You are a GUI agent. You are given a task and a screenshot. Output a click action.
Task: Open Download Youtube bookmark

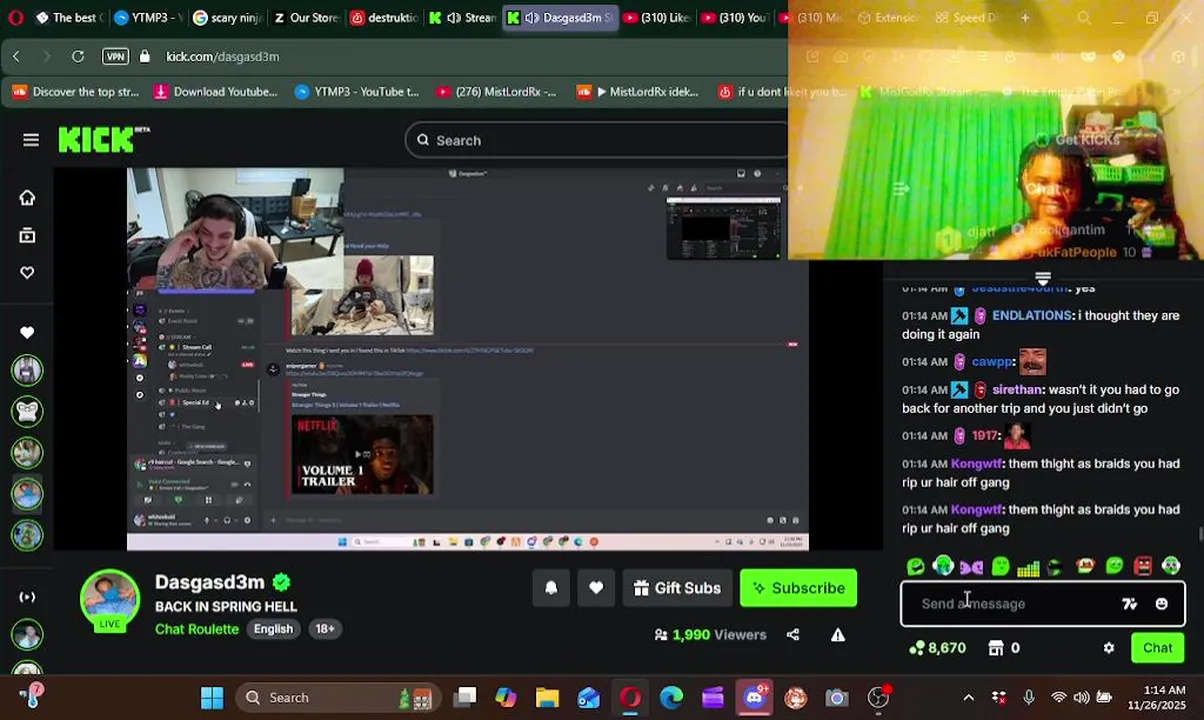tap(215, 92)
